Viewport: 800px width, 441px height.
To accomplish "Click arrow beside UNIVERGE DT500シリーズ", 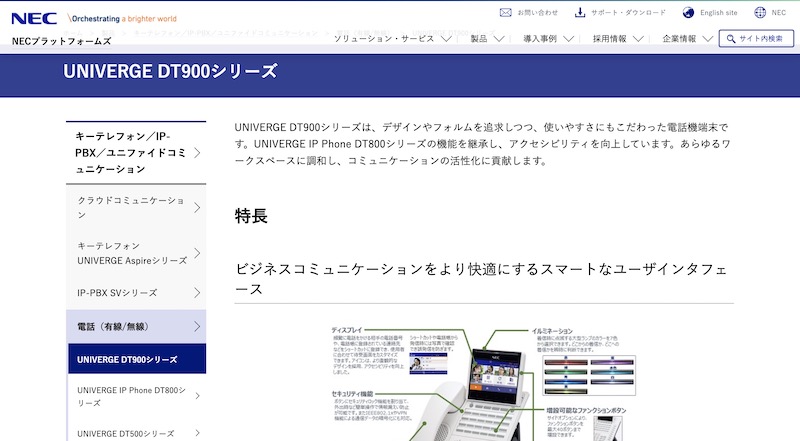I will 197,433.
